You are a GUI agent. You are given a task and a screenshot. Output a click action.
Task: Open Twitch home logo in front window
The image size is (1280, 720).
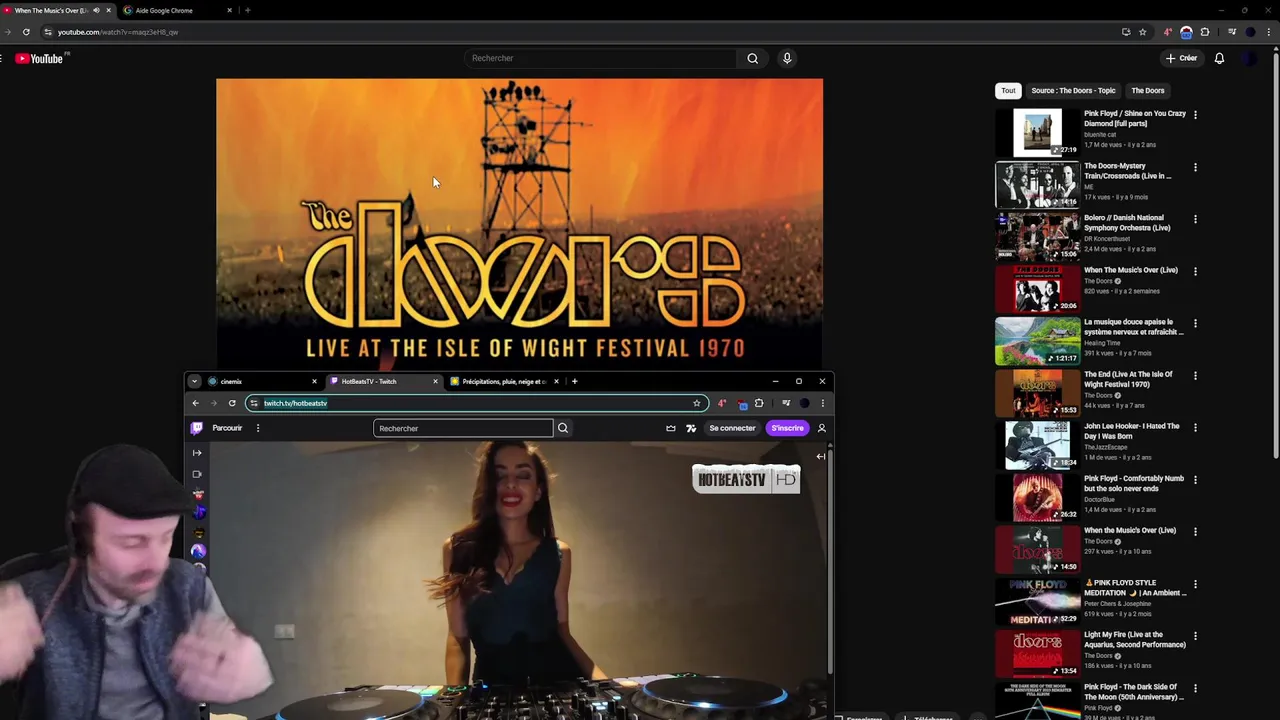pyautogui.click(x=196, y=428)
